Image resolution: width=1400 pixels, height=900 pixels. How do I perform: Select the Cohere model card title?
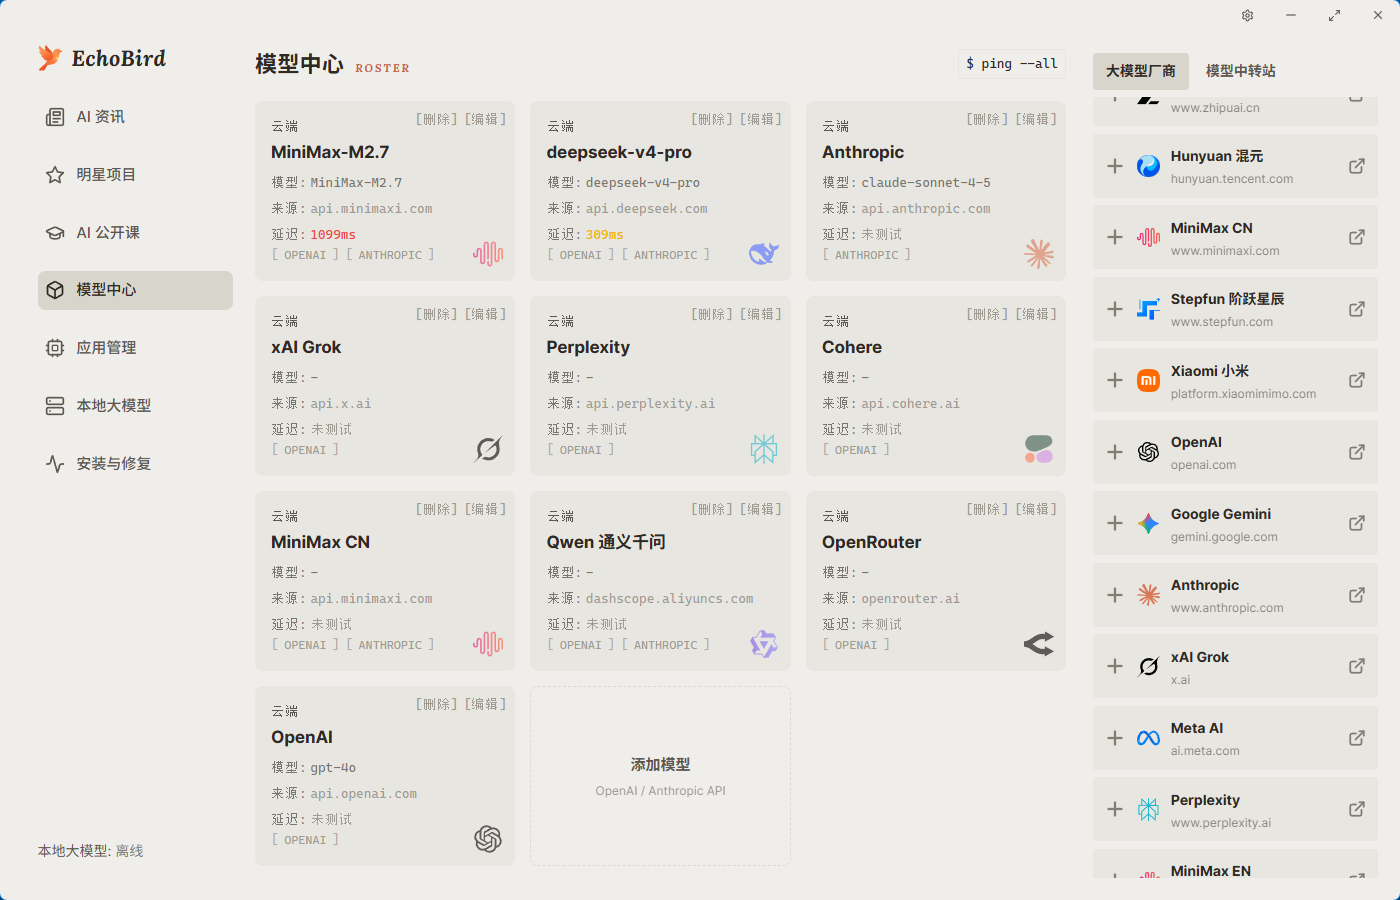click(x=852, y=347)
